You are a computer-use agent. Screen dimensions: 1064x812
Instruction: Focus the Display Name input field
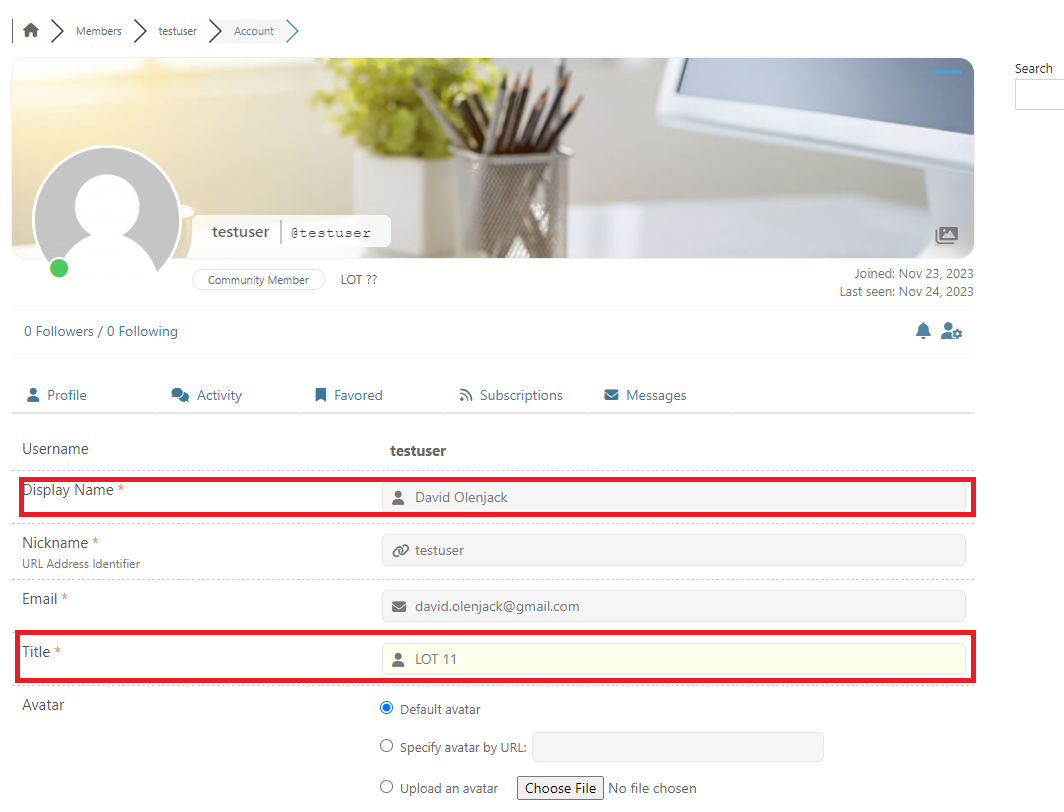tap(674, 497)
